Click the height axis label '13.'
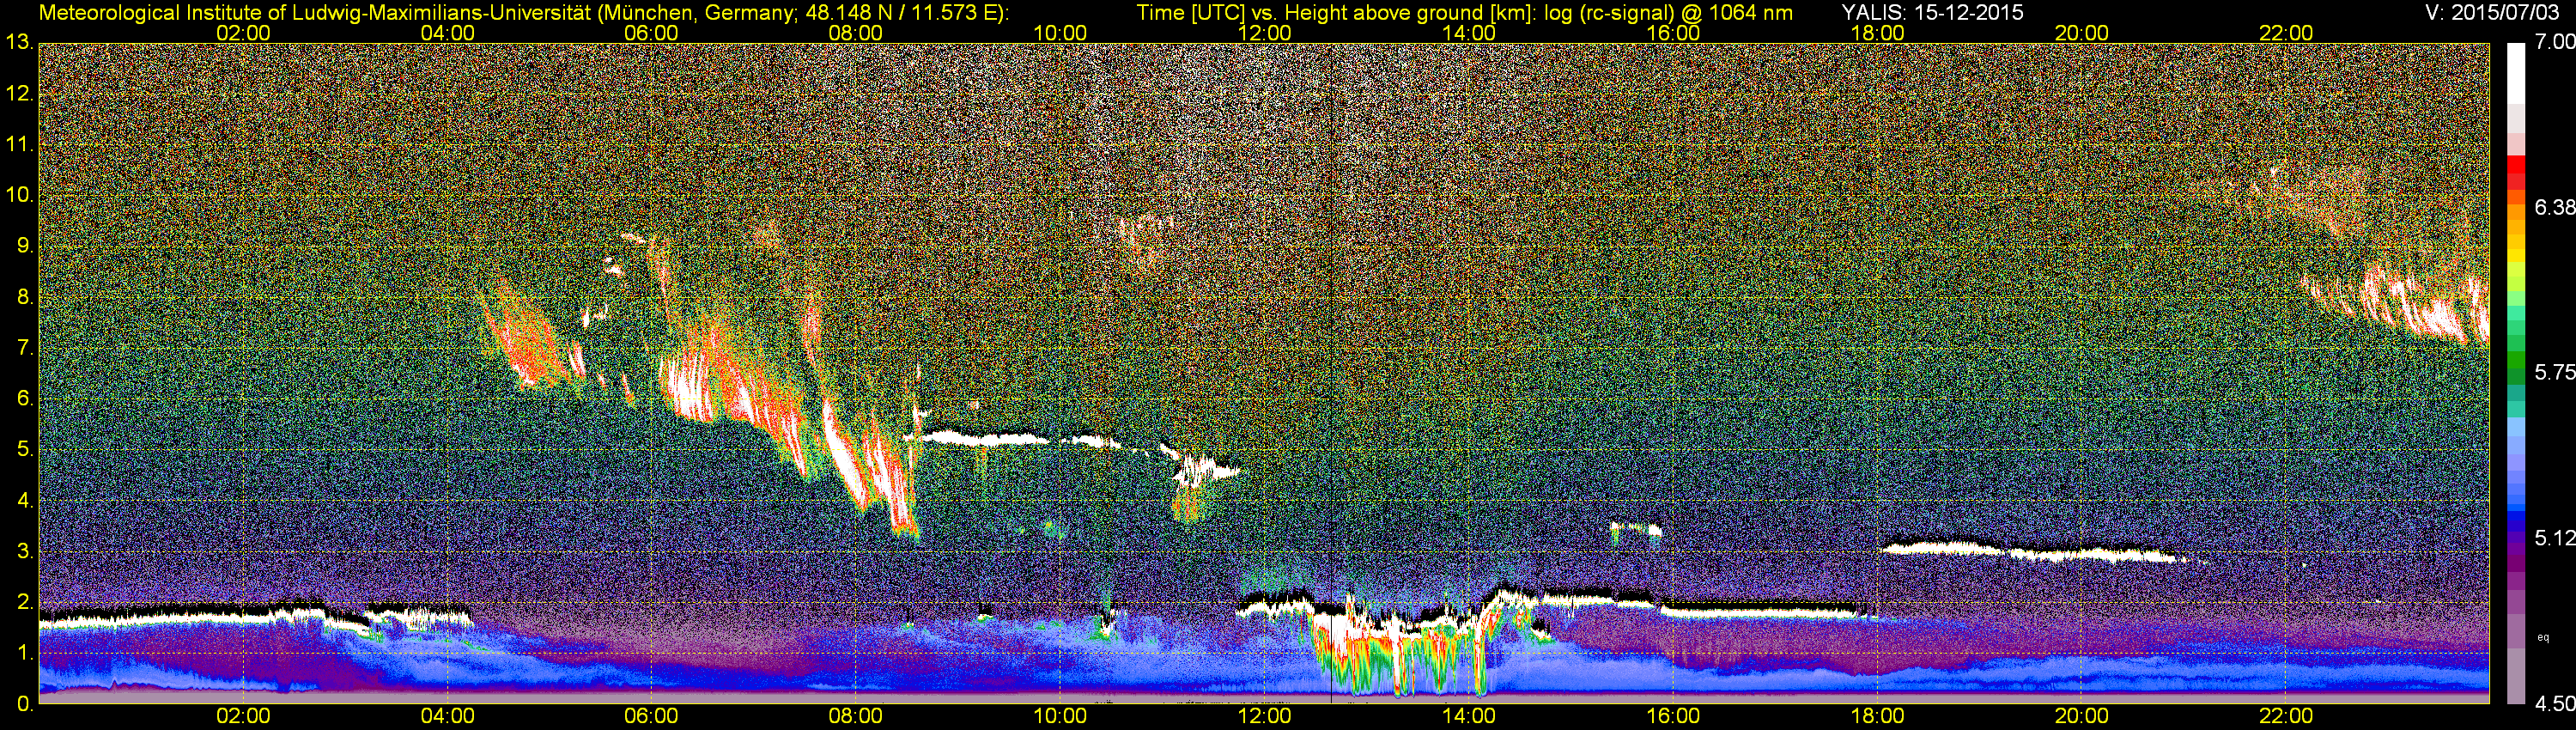Viewport: 2576px width, 730px height. (x=19, y=43)
